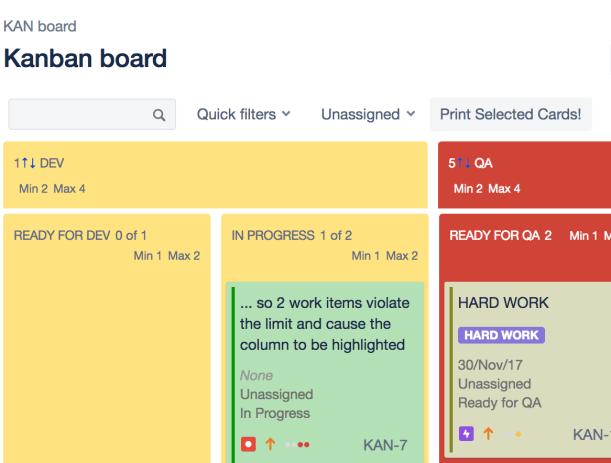Click the red bug issue type icon on KAN-7
This screenshot has height=463, width=611.
pos(248,444)
